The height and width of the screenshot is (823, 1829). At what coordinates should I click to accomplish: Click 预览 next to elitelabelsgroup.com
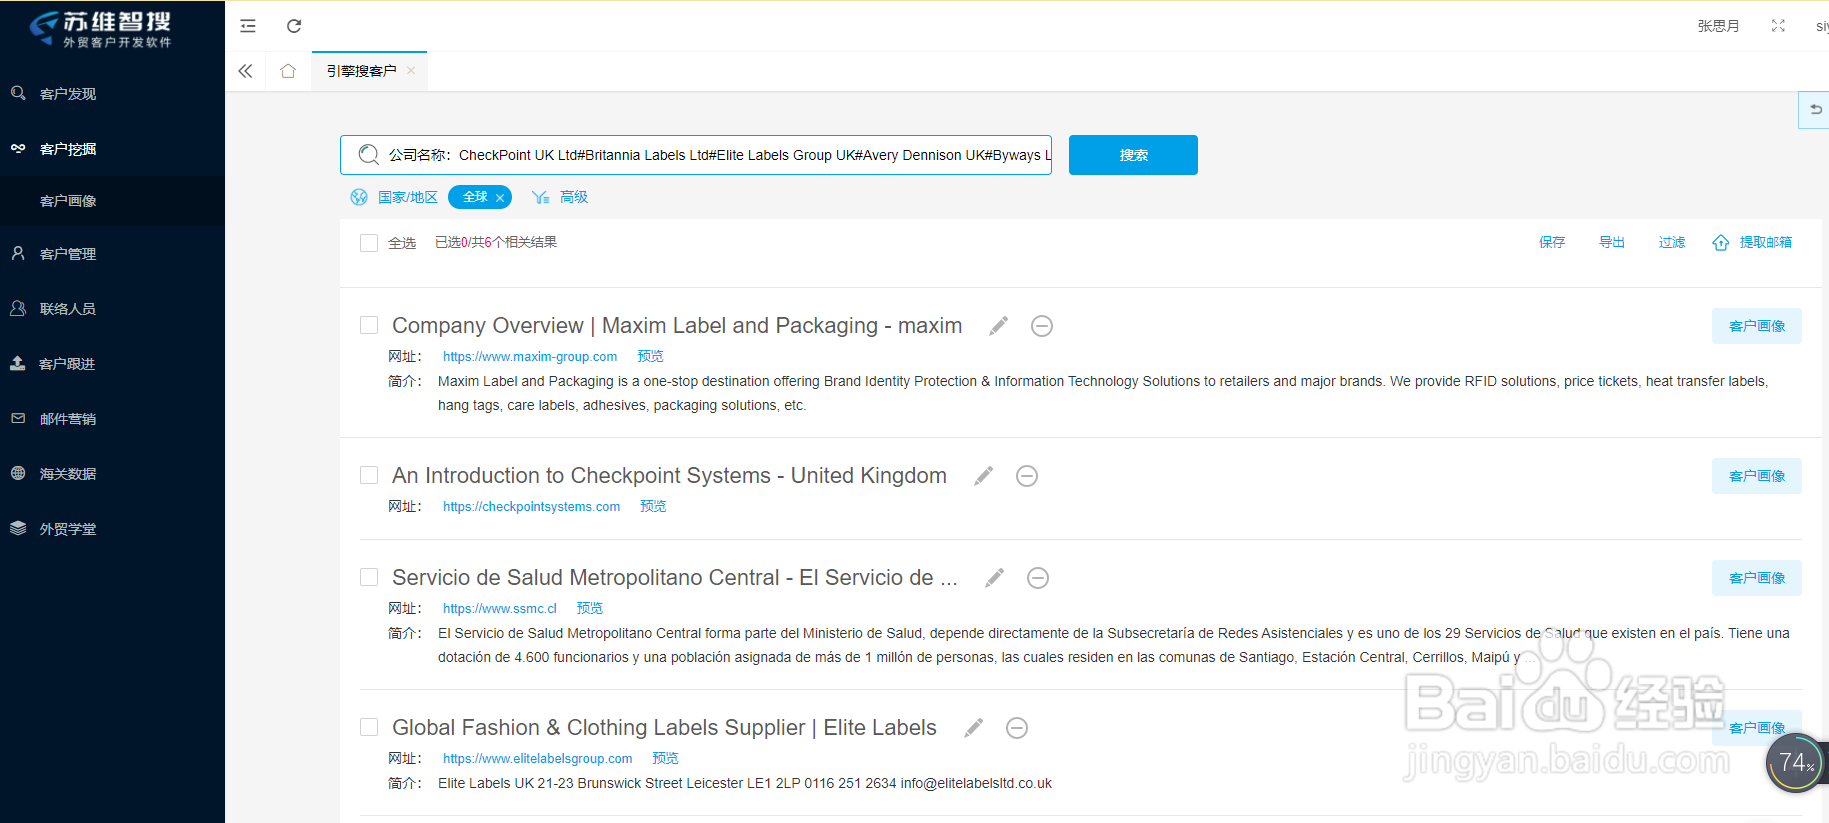click(x=665, y=758)
